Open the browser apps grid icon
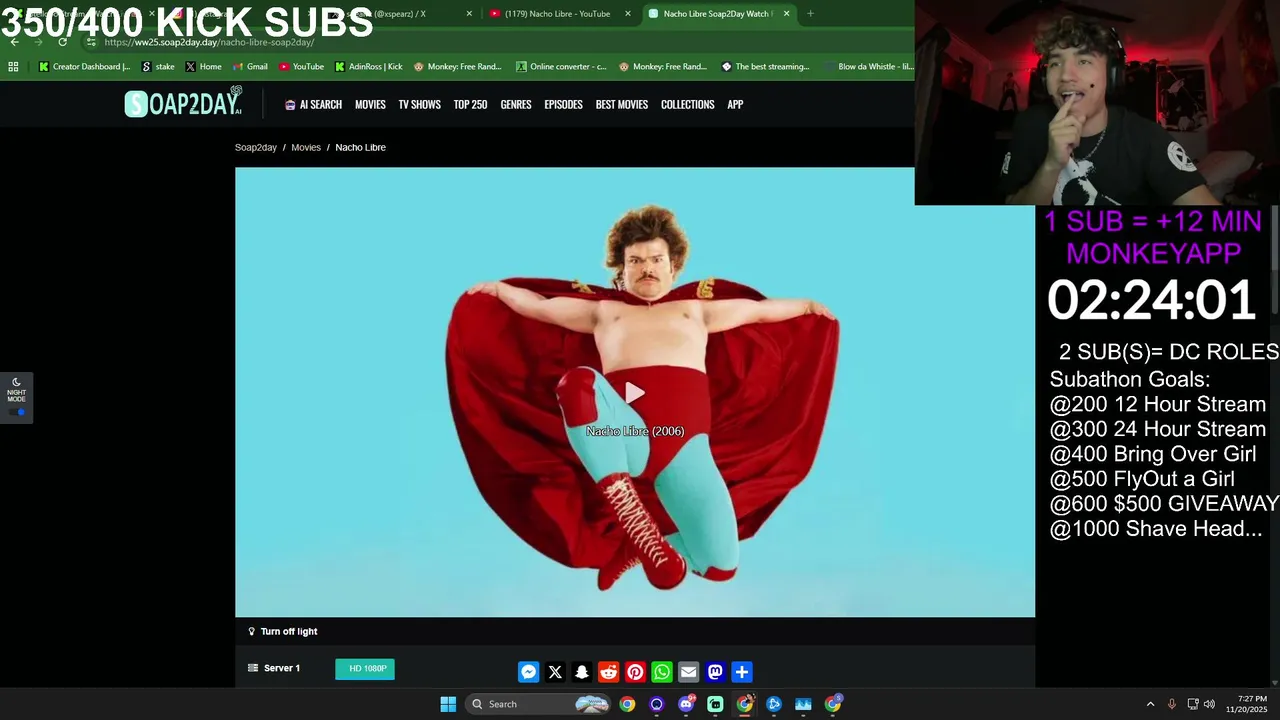1280x720 pixels. click(13, 67)
